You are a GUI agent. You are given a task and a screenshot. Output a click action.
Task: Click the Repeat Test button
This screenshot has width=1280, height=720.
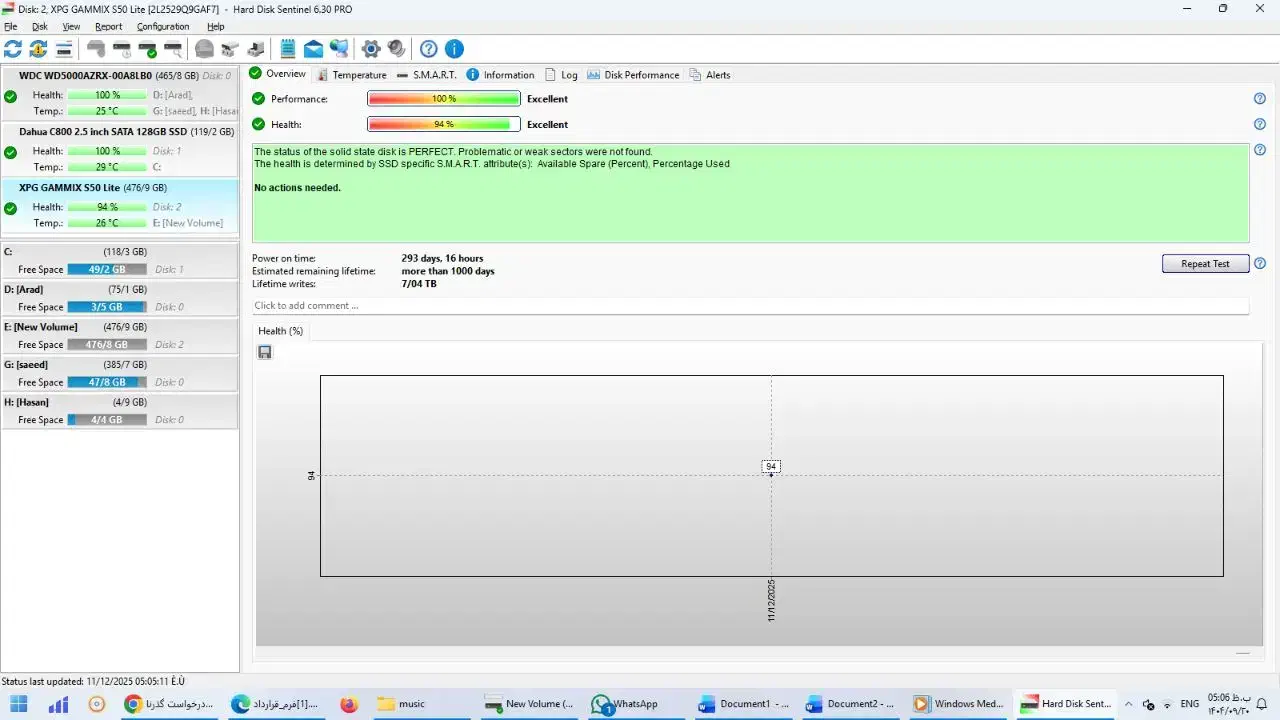click(x=1205, y=264)
